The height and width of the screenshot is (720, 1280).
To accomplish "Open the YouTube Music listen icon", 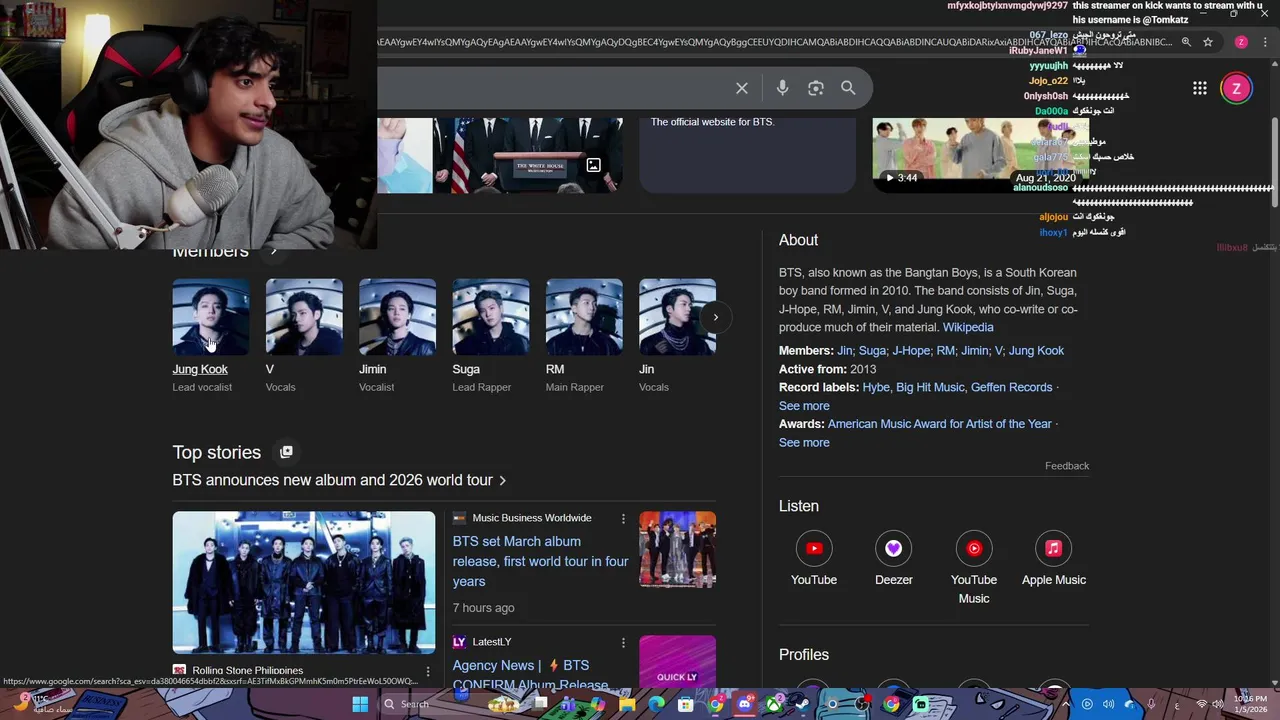I will click(974, 548).
